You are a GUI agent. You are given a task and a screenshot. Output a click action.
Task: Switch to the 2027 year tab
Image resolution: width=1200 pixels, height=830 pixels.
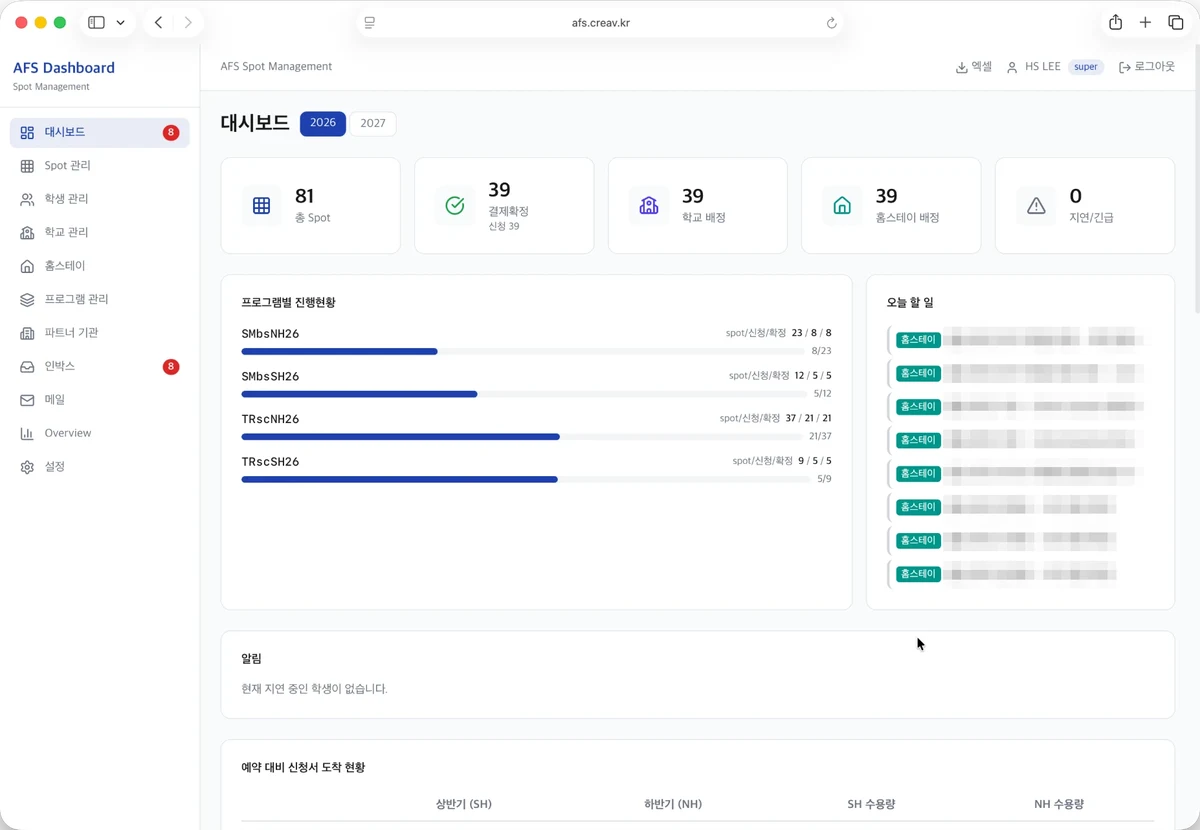click(373, 123)
